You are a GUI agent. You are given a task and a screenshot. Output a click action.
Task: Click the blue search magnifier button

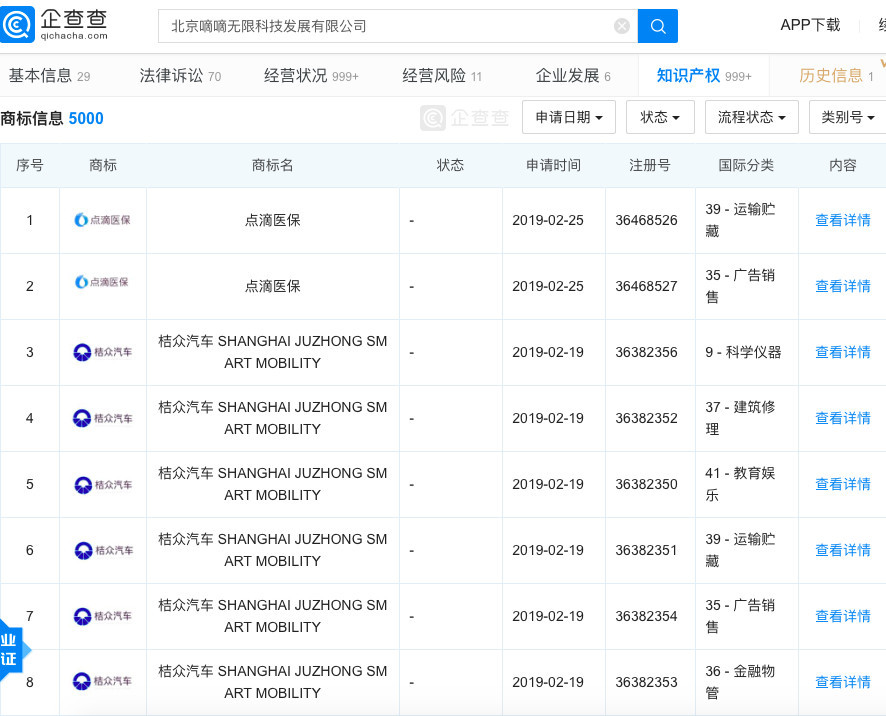pyautogui.click(x=657, y=26)
